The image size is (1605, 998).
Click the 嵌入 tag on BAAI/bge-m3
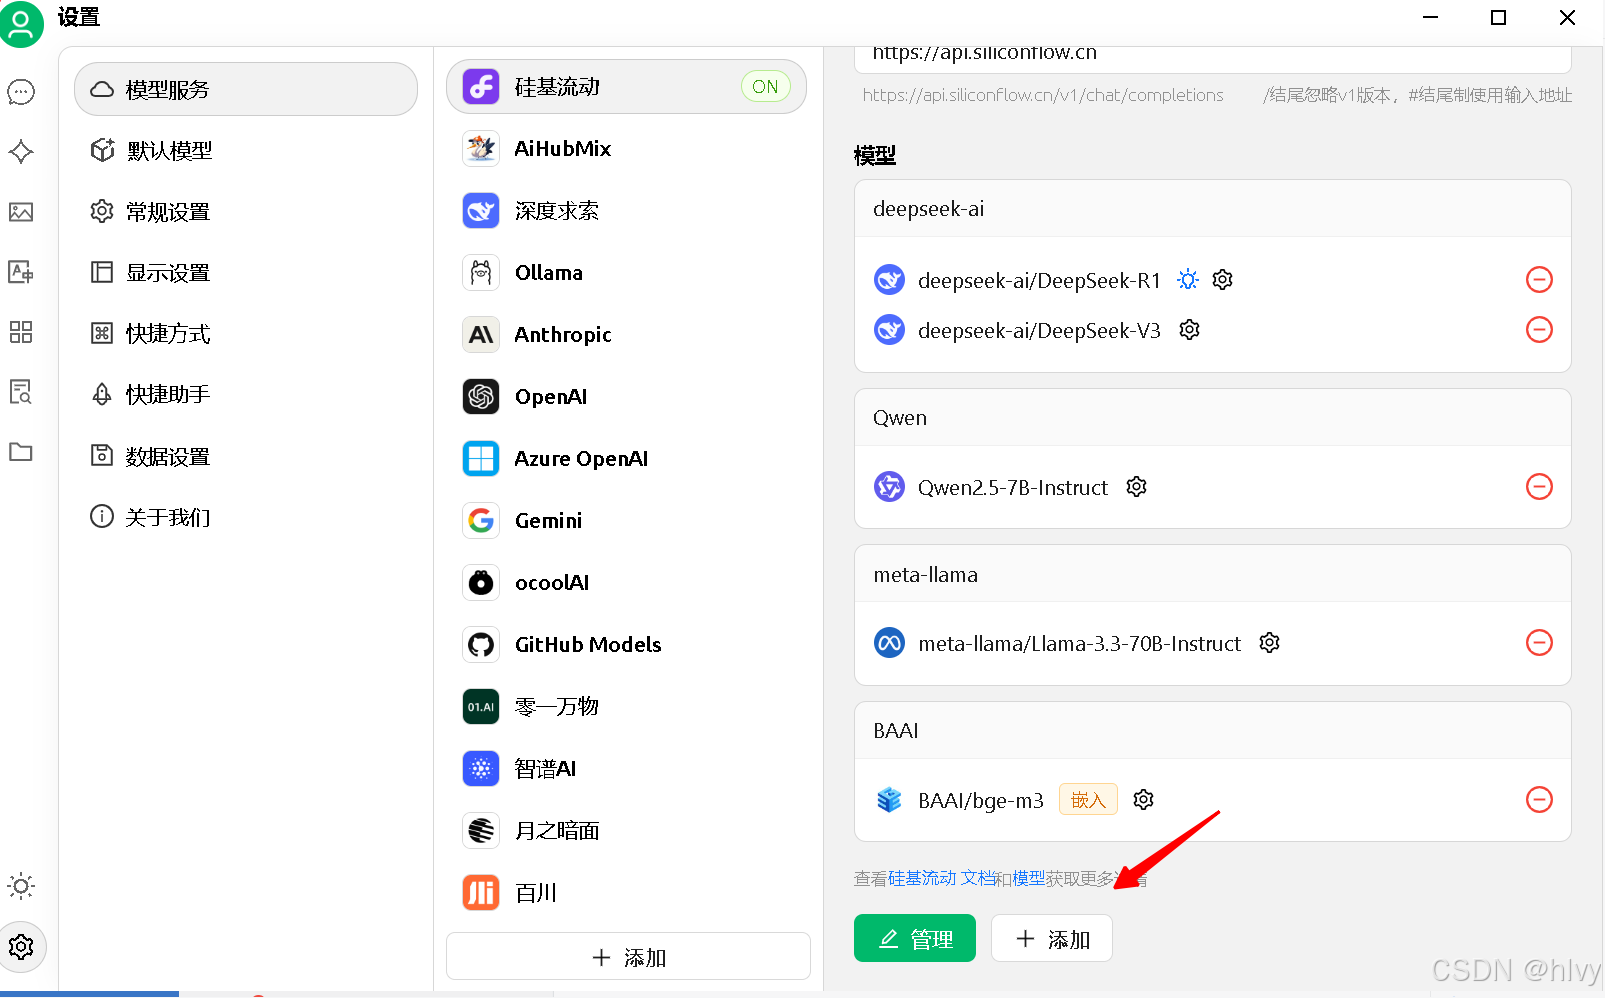(x=1088, y=800)
